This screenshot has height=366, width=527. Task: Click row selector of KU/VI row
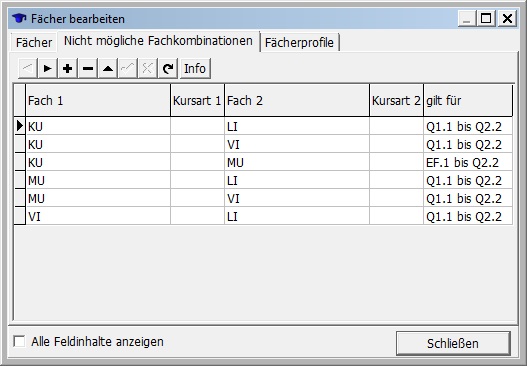tap(19, 145)
